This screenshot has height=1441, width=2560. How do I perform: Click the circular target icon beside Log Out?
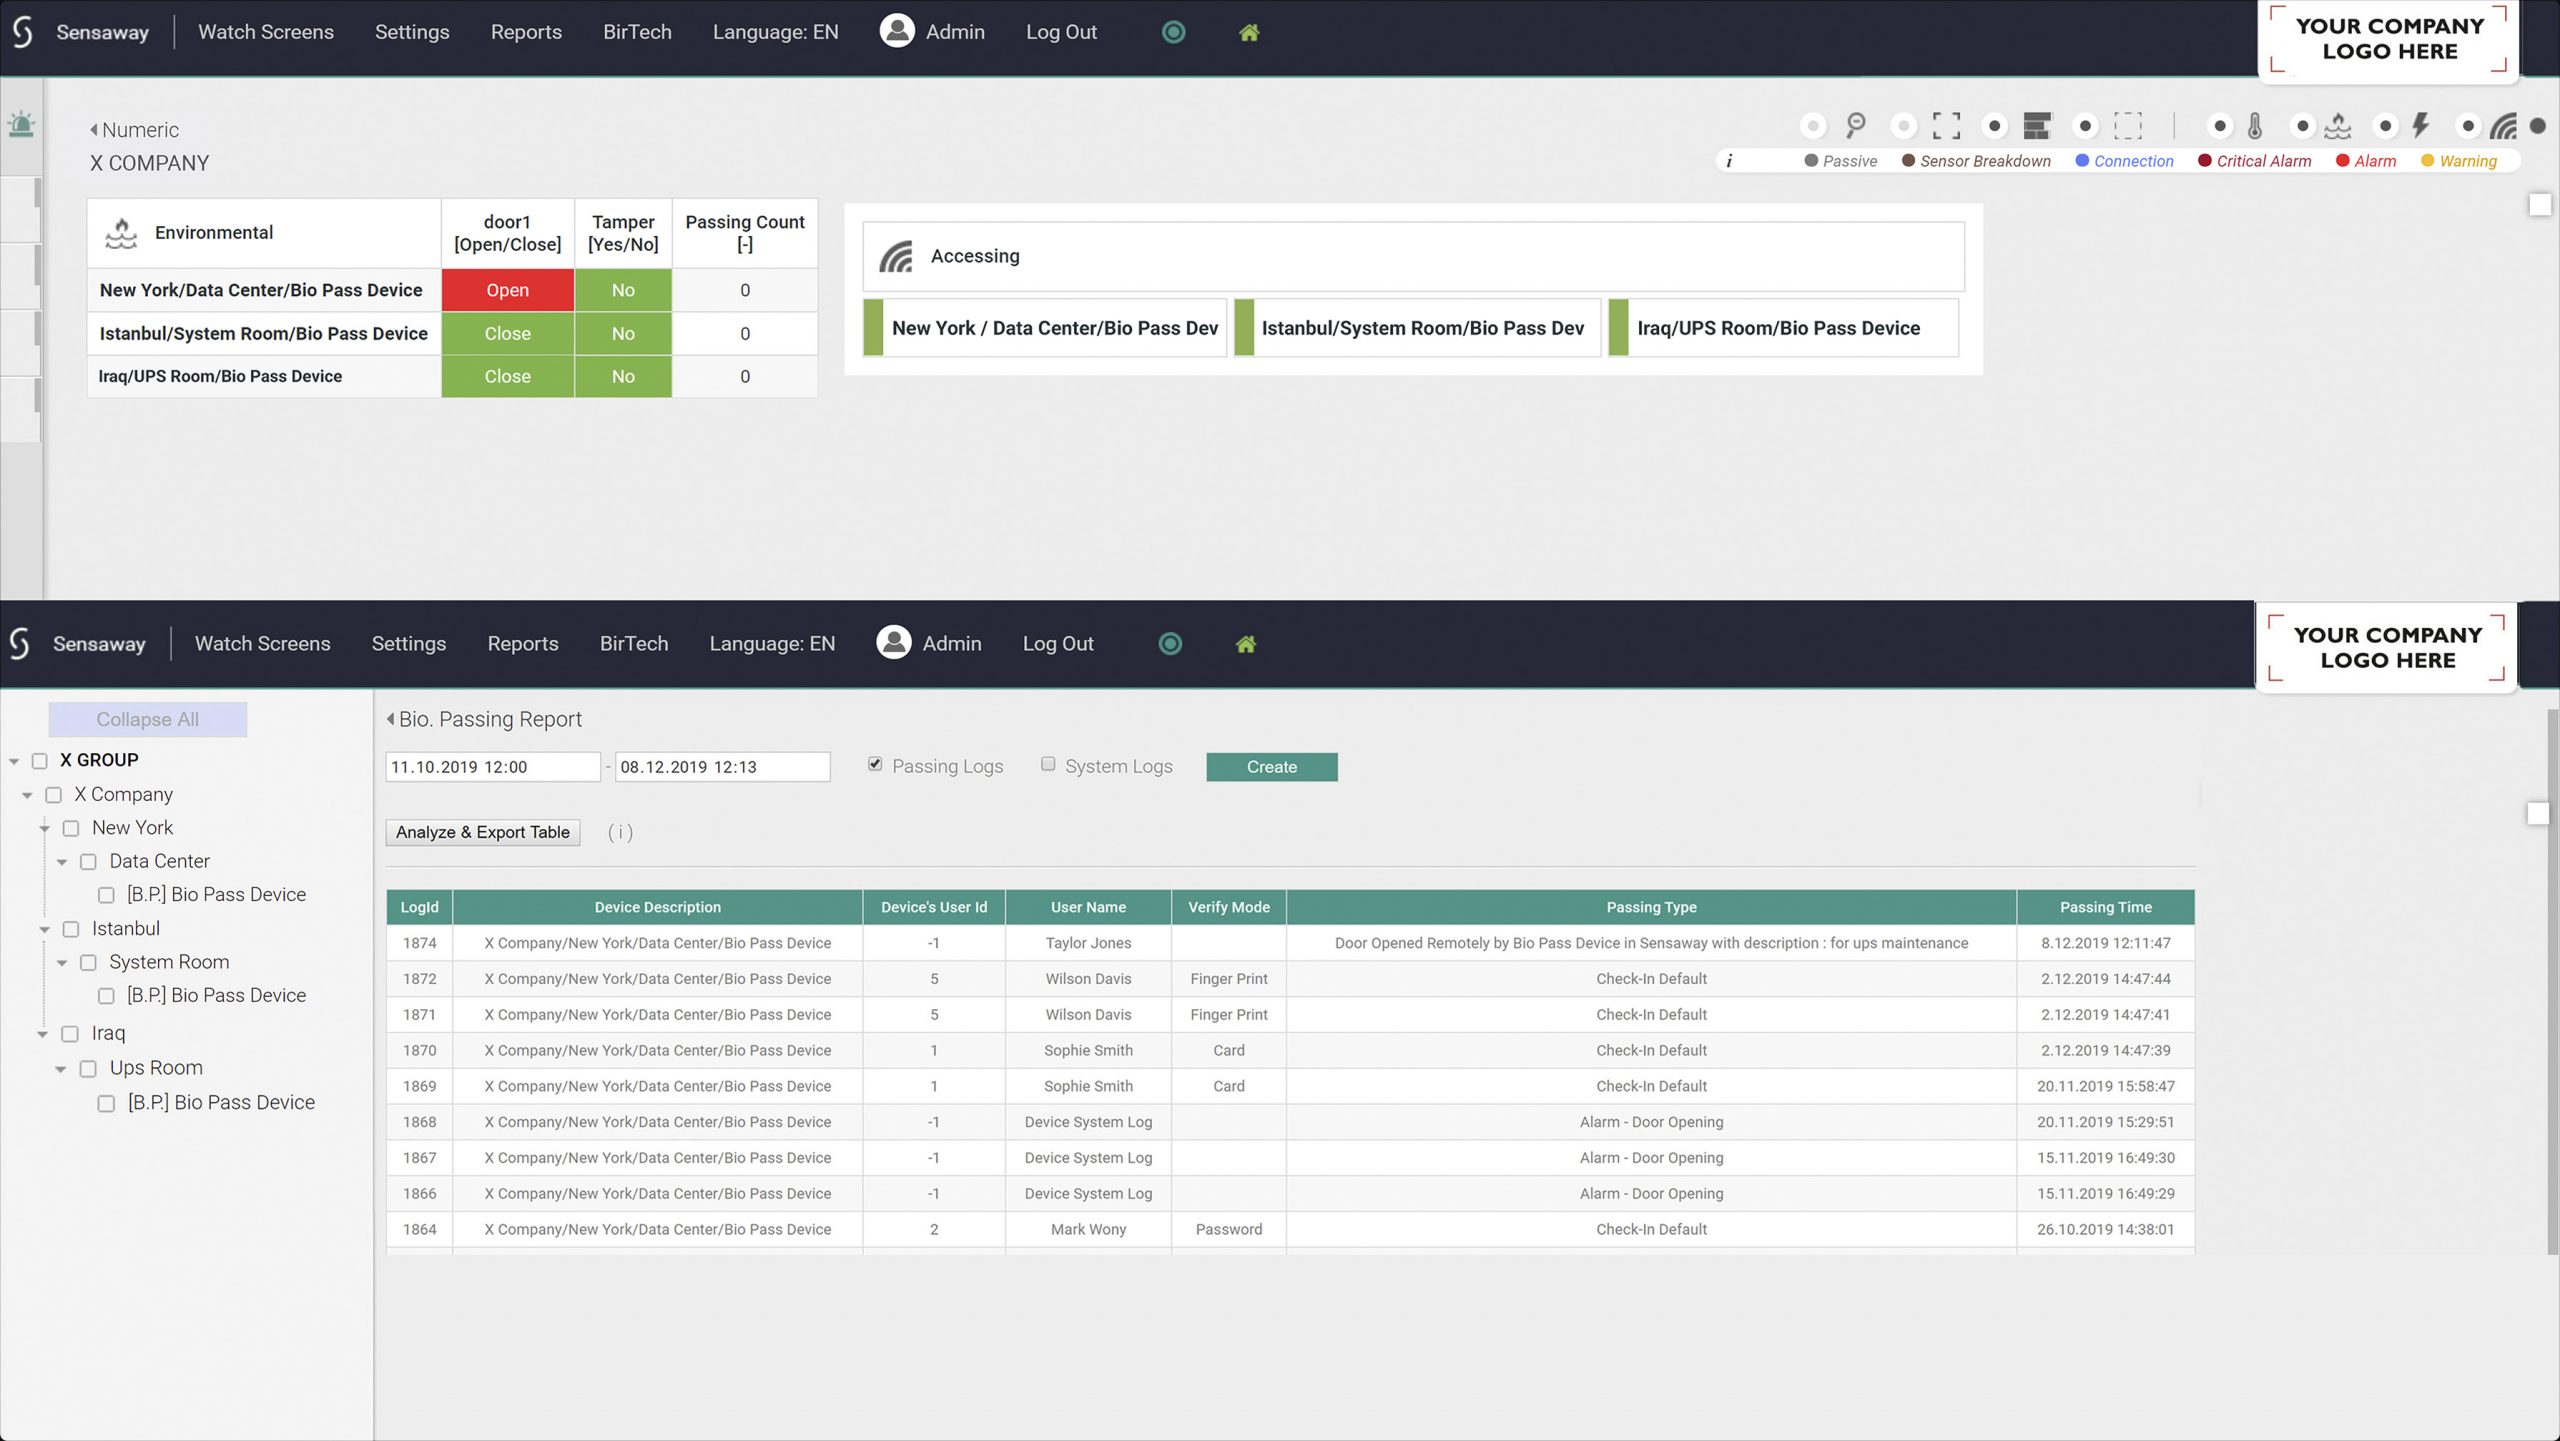[1173, 31]
